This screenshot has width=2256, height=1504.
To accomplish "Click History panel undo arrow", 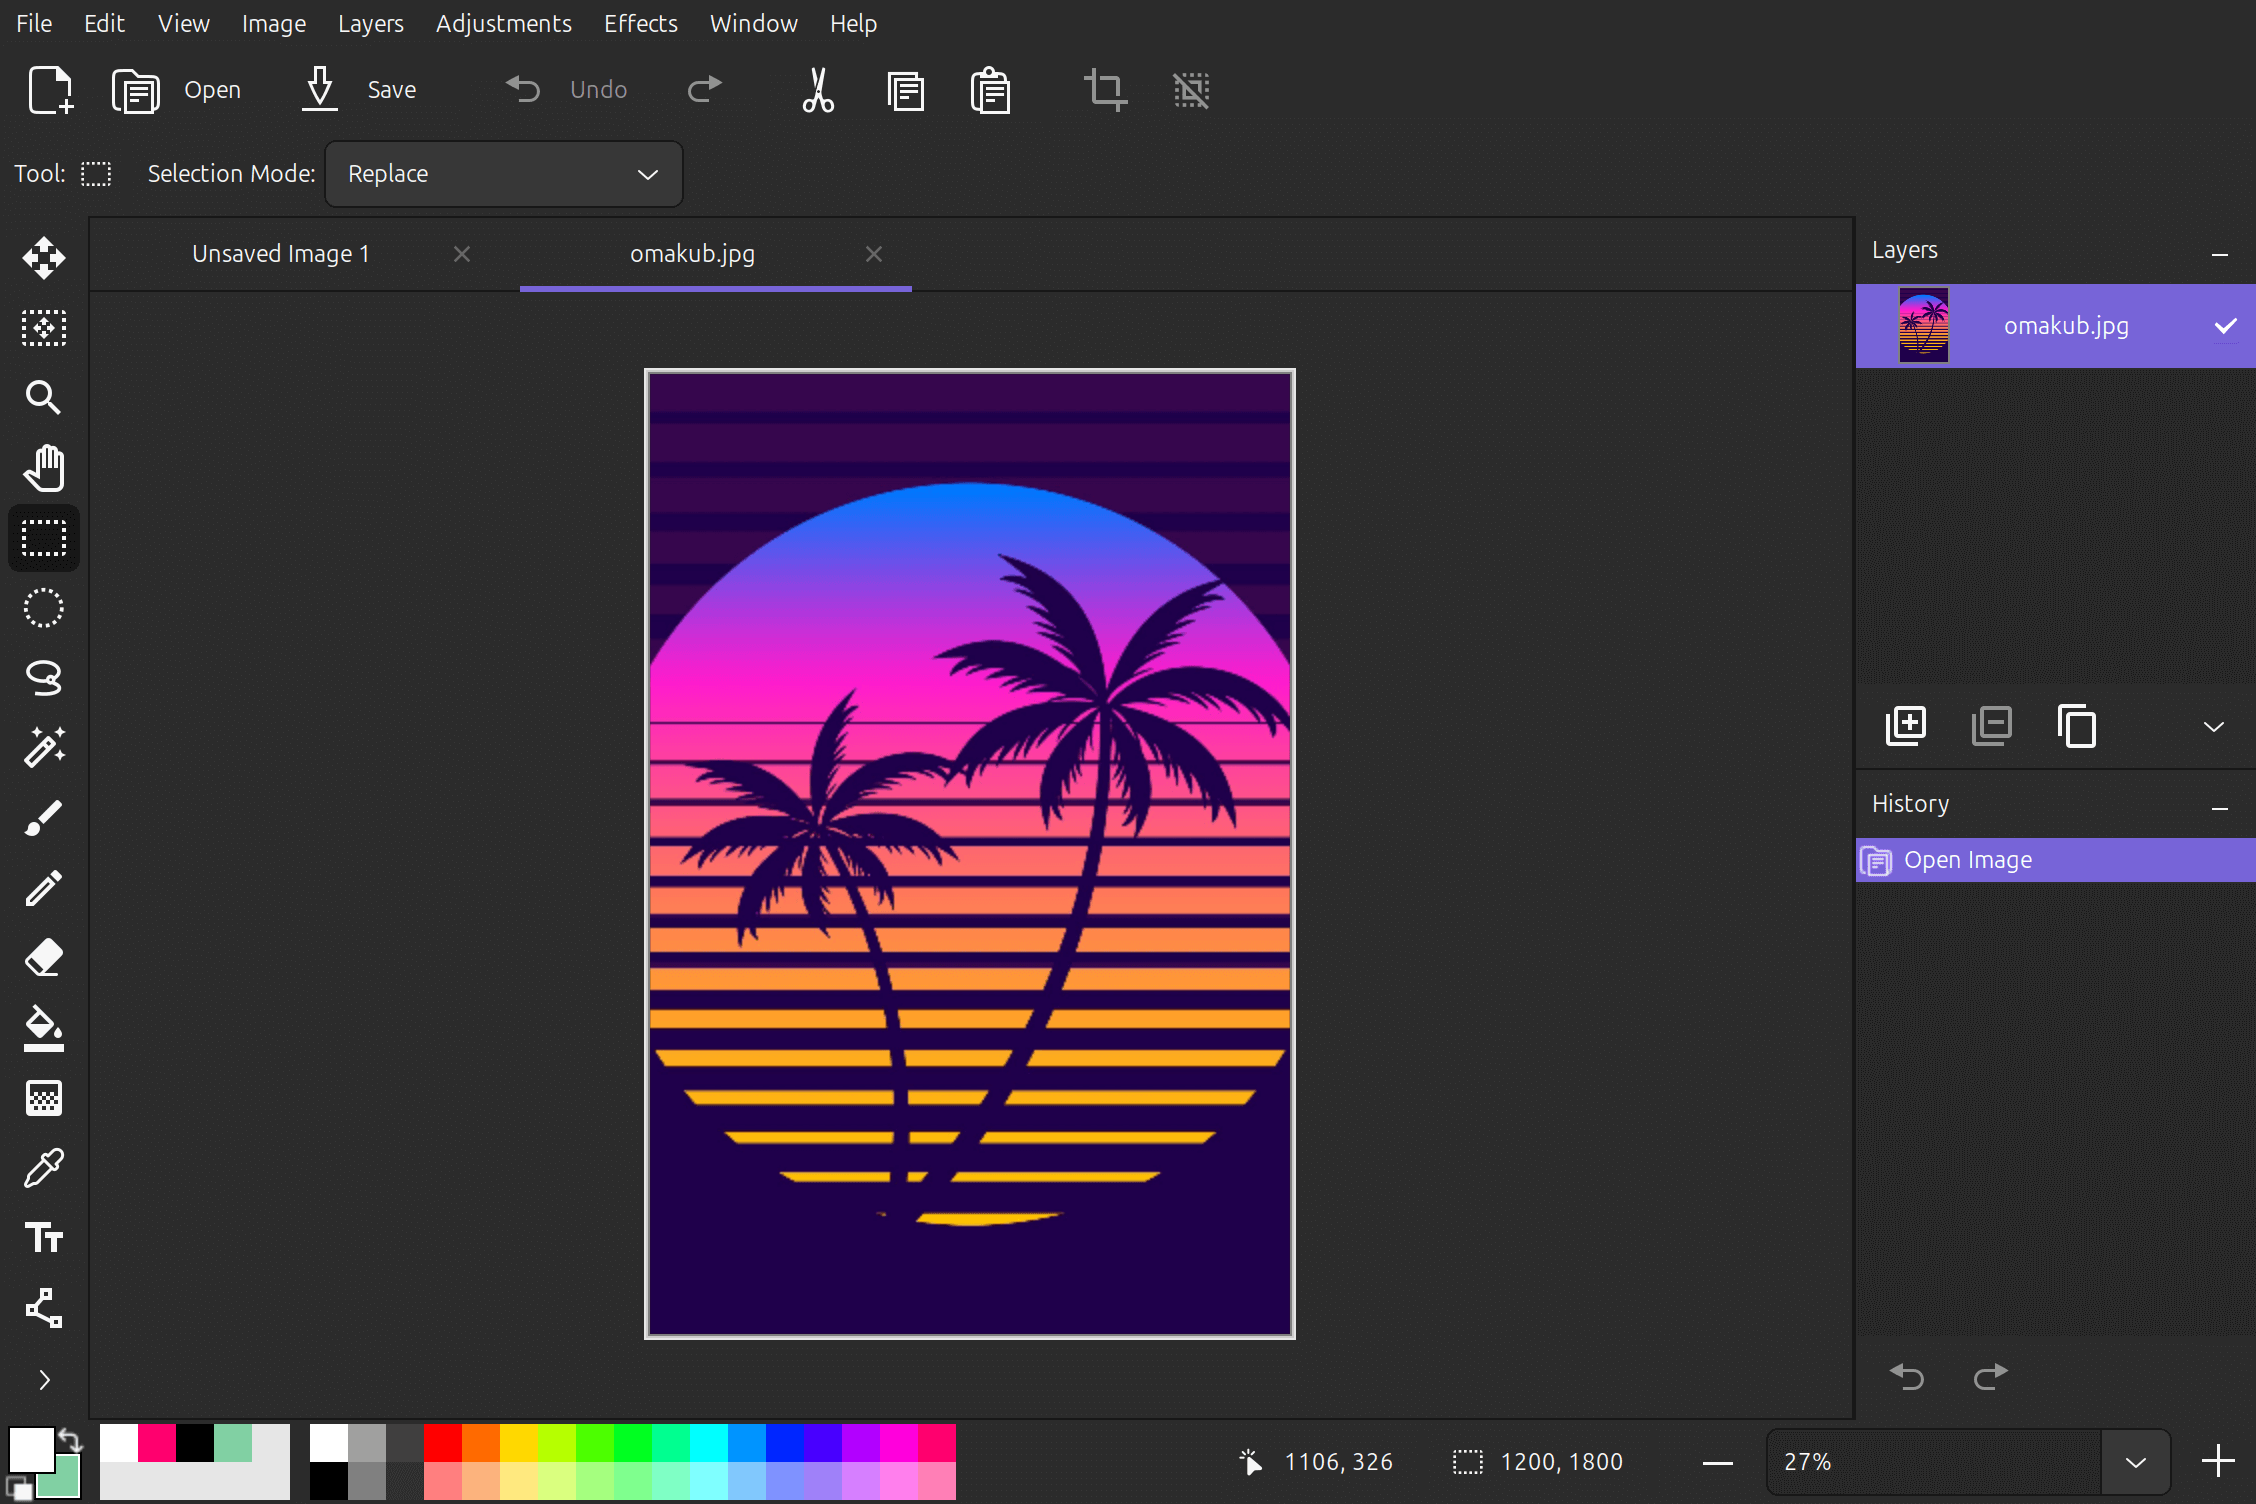I will click(x=1907, y=1377).
